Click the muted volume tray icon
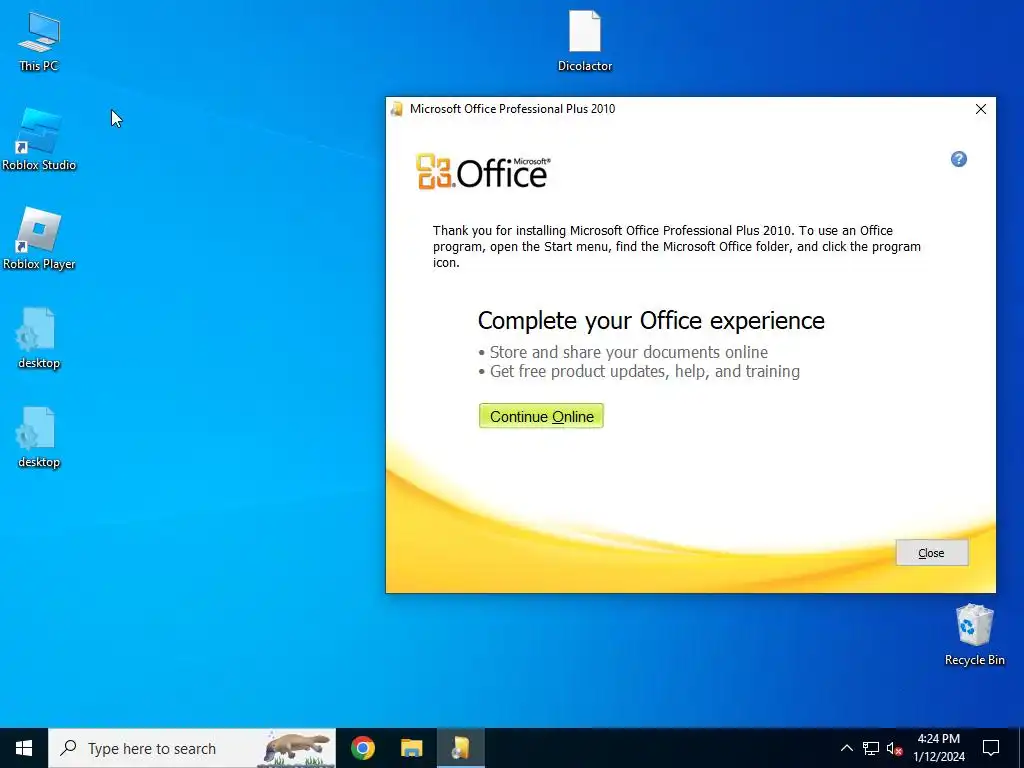 895,748
